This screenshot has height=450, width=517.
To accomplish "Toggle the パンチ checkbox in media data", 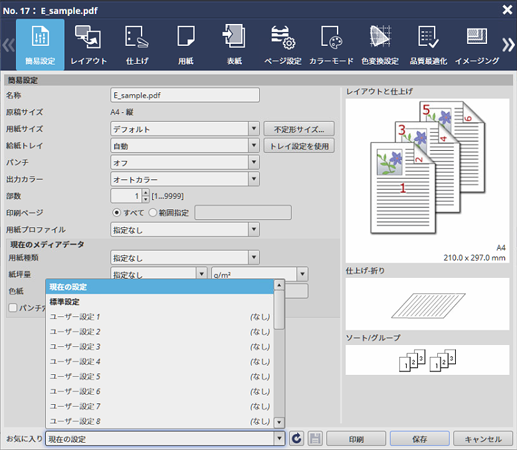I will coord(13,307).
